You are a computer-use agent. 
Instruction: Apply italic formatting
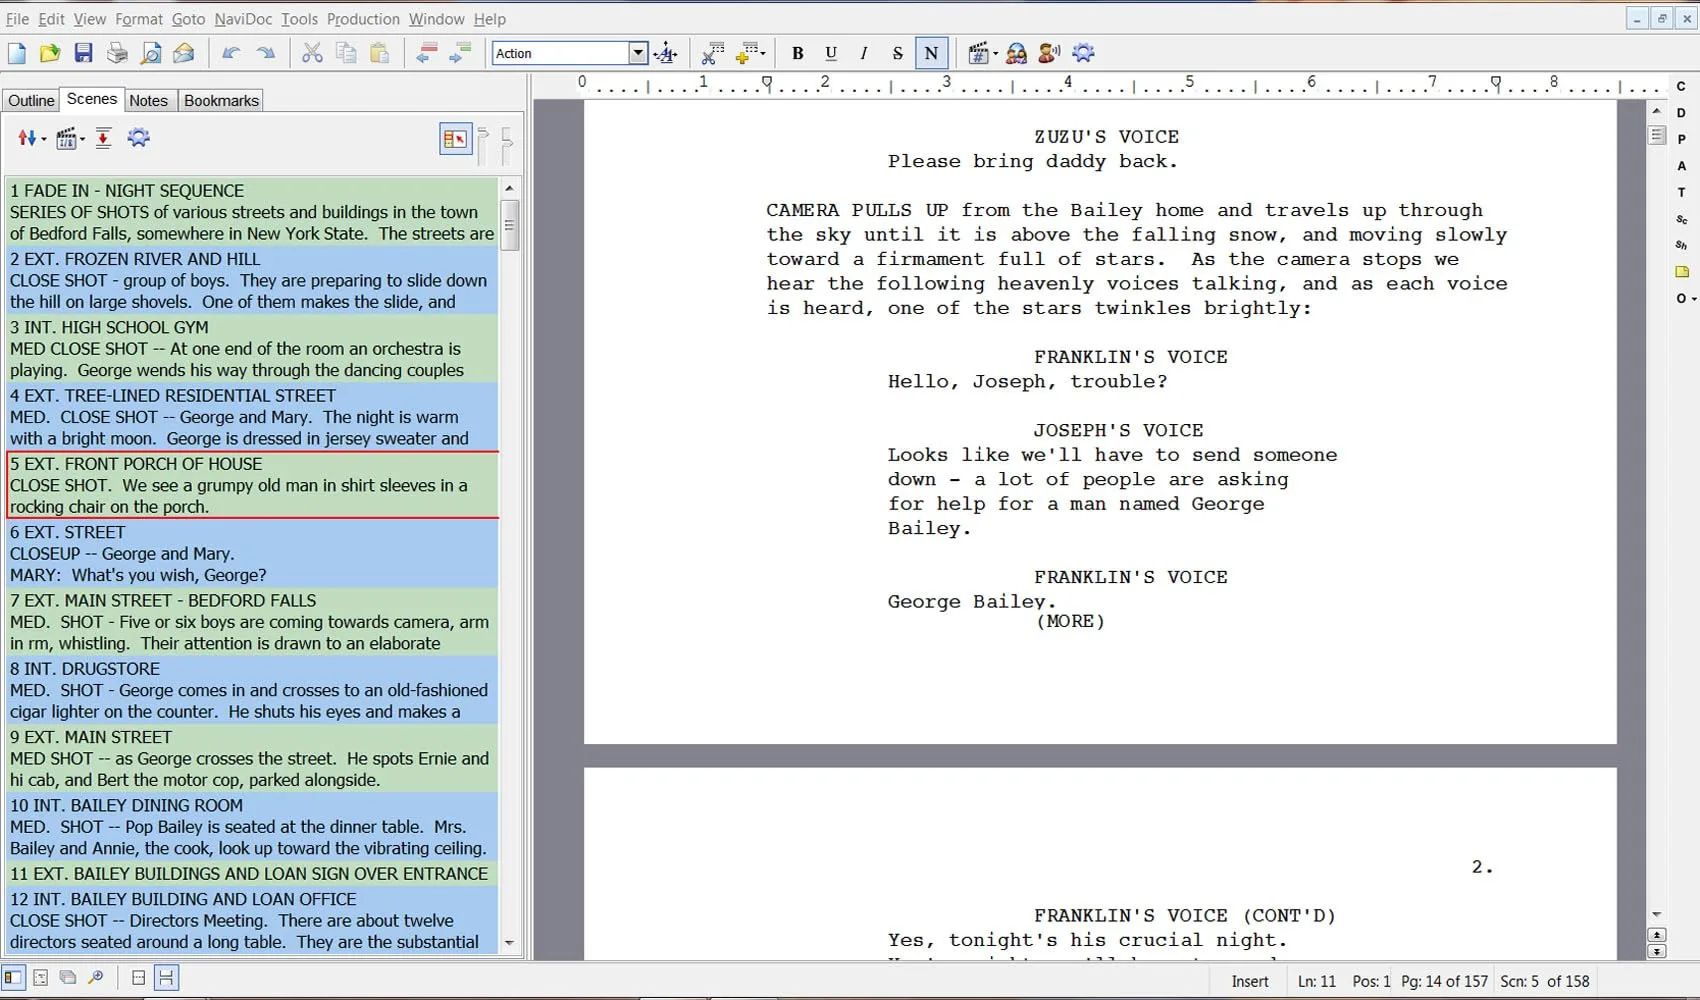tap(863, 53)
